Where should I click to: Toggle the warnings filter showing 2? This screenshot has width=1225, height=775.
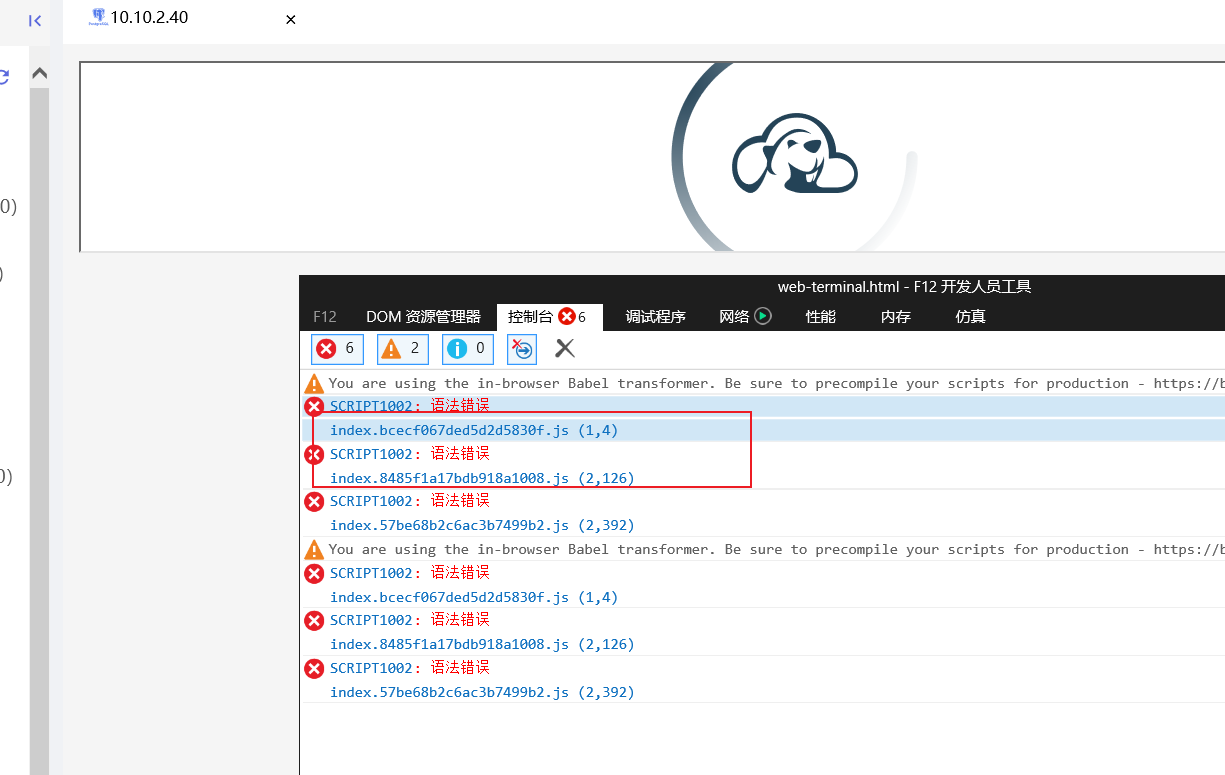(x=403, y=348)
